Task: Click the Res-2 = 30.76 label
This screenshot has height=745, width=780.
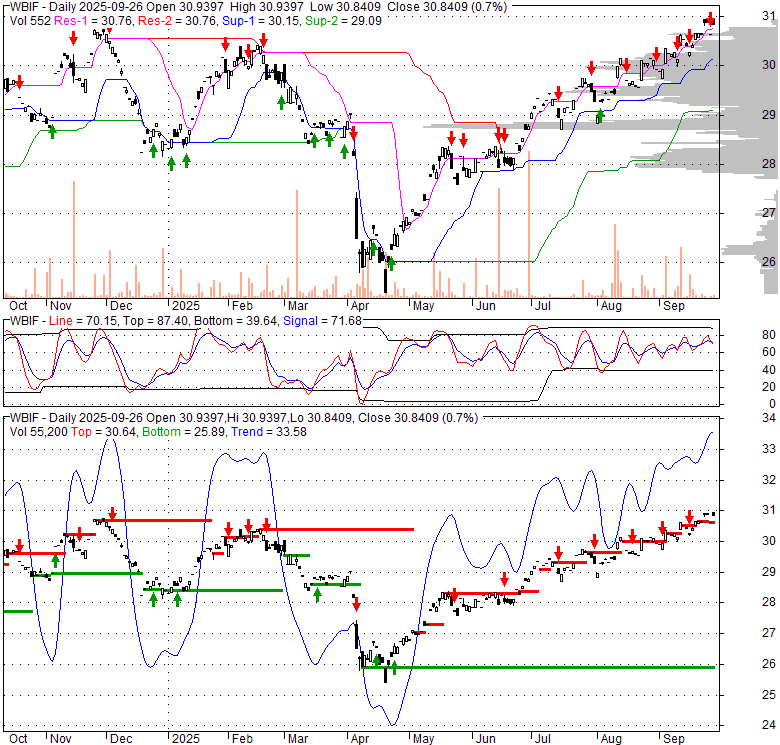Action: (178, 21)
